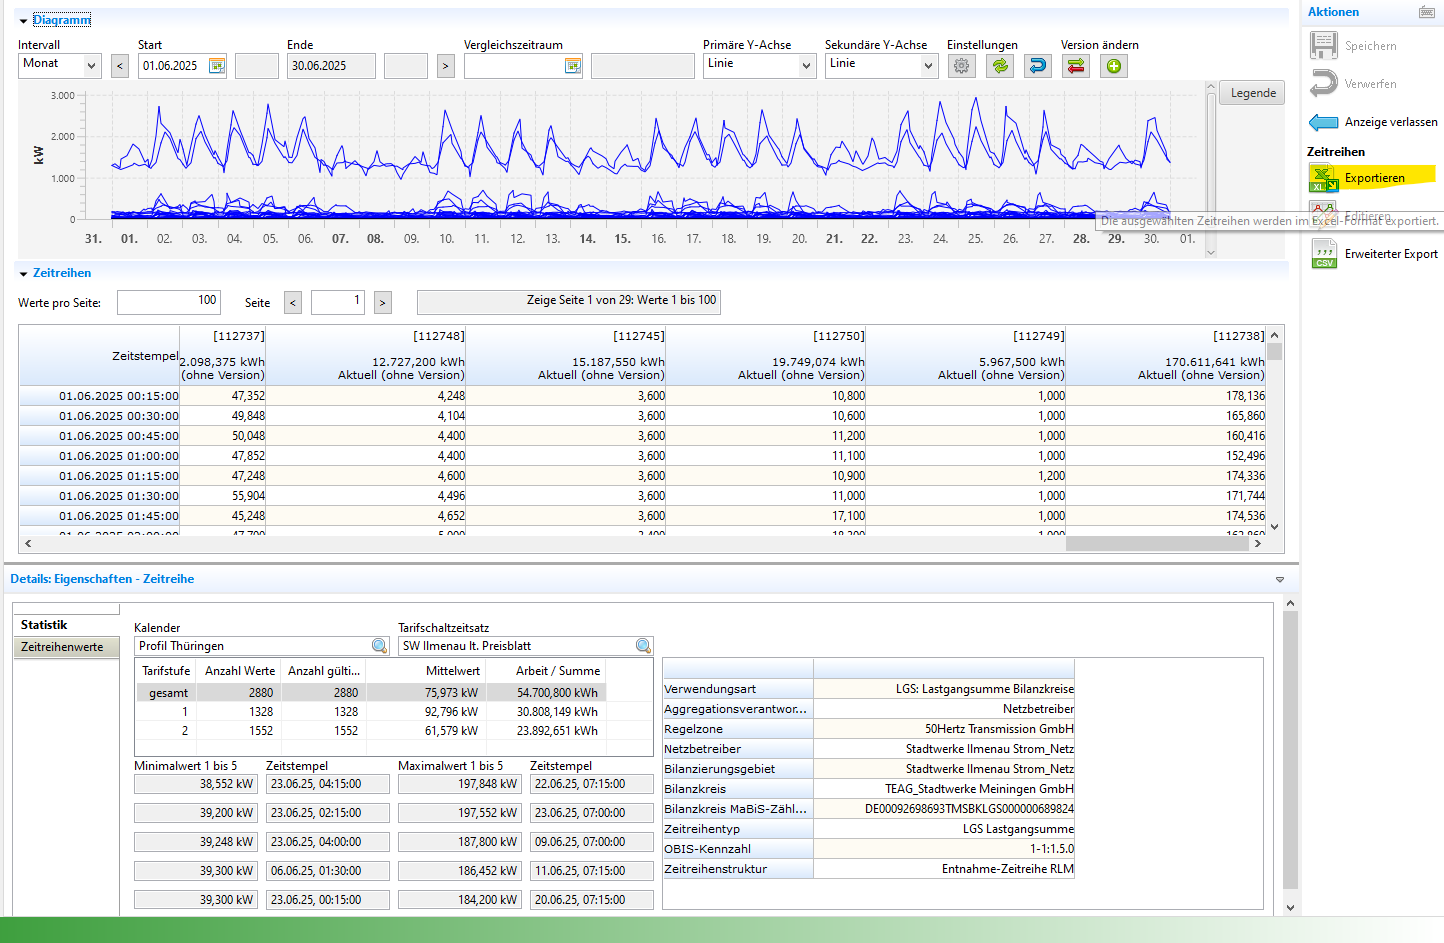The width and height of the screenshot is (1444, 943).
Task: Click the blue undo arrow icon in the diagram toolbar
Action: [x=1037, y=66]
